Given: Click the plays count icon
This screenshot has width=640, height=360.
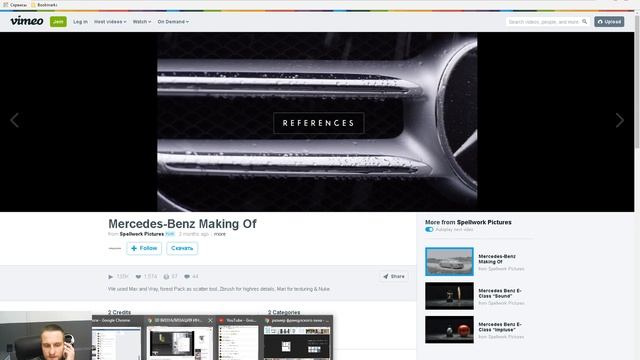Looking at the screenshot, I should tap(111, 277).
